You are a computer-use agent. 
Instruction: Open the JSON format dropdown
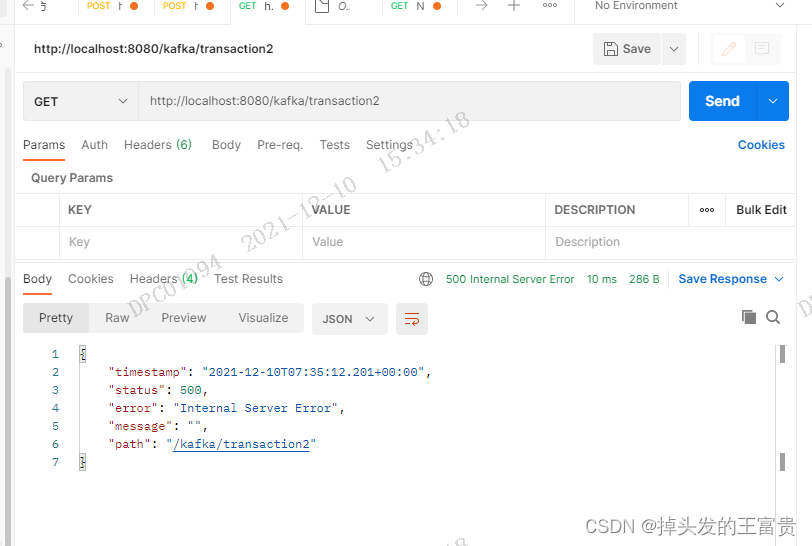(350, 319)
